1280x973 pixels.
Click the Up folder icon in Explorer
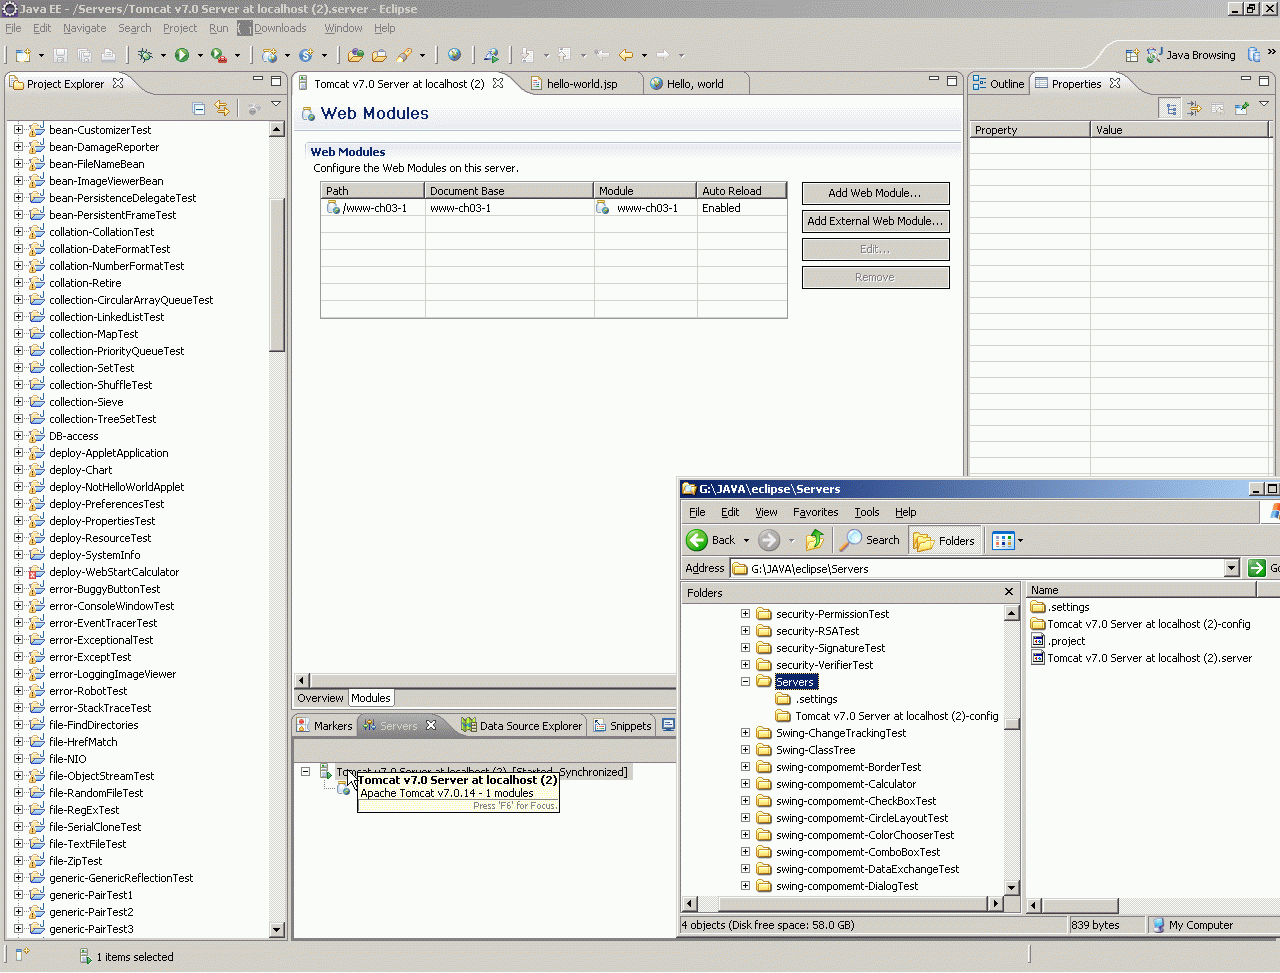click(815, 540)
